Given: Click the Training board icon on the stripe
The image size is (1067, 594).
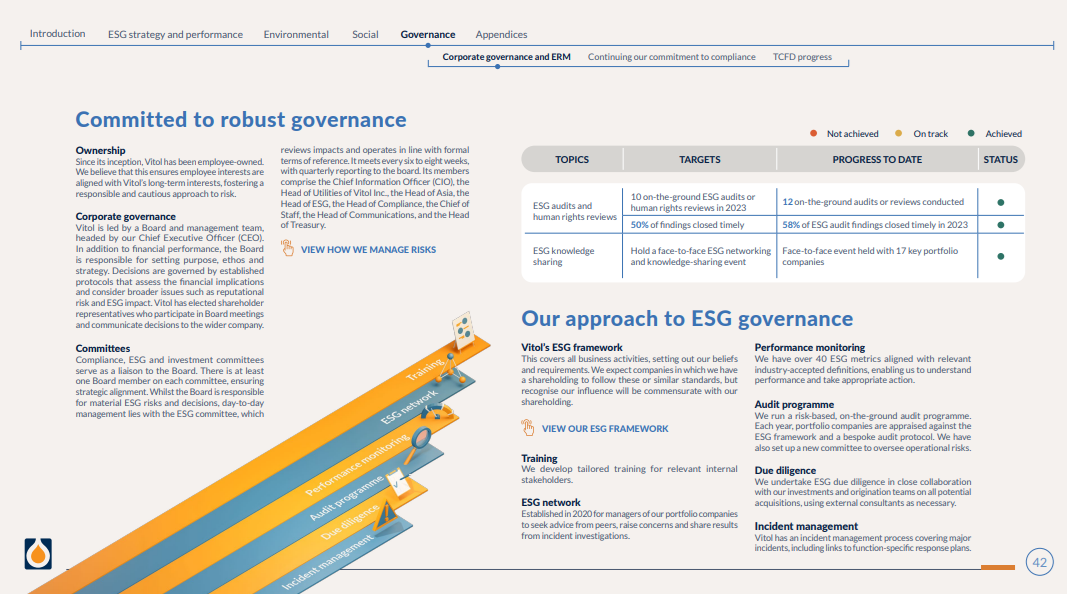Looking at the screenshot, I should 463,330.
